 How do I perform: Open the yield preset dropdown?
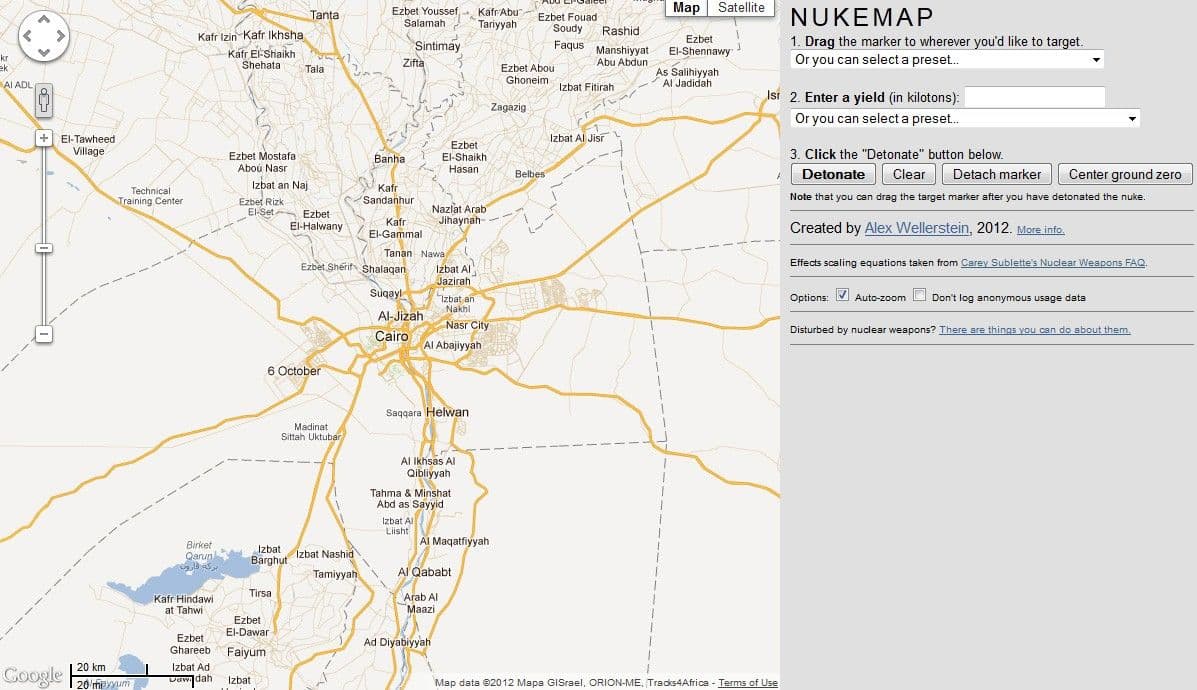965,118
